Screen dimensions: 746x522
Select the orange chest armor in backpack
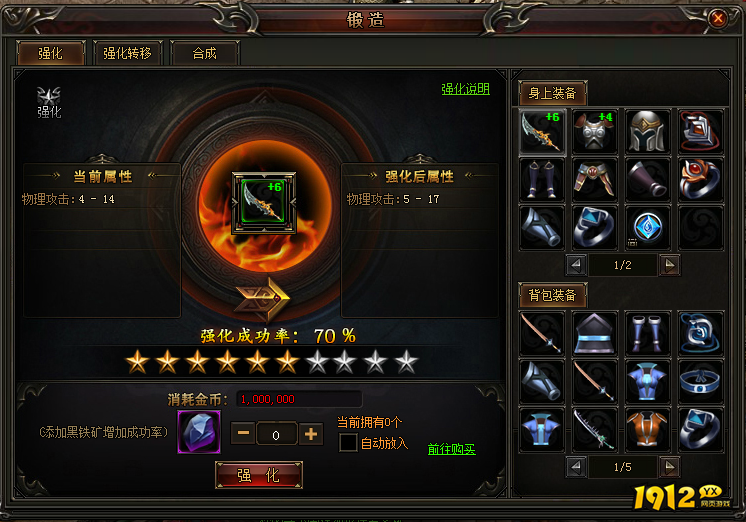[647, 429]
